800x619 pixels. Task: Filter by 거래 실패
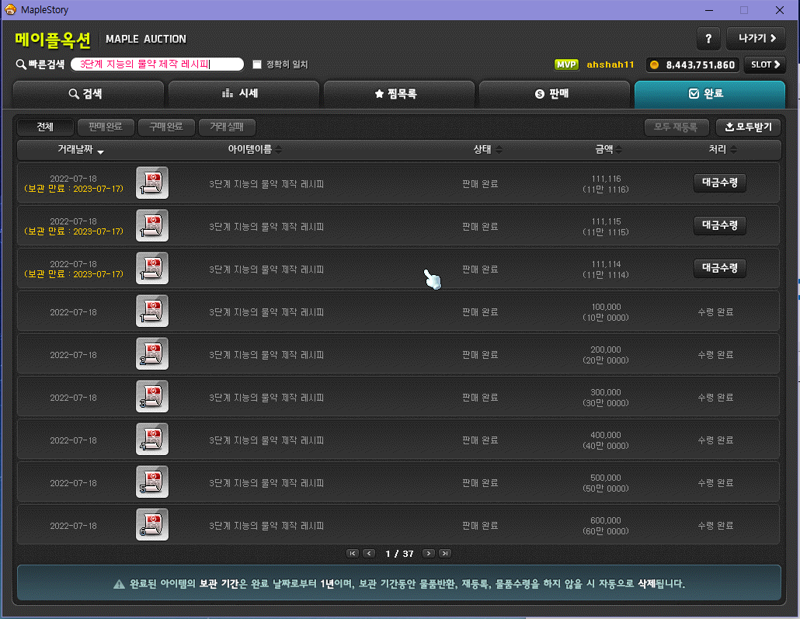(x=227, y=127)
